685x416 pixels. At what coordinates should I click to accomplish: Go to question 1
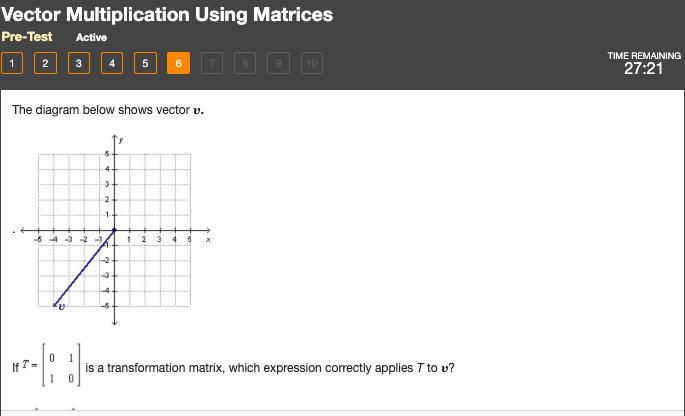pyautogui.click(x=12, y=63)
